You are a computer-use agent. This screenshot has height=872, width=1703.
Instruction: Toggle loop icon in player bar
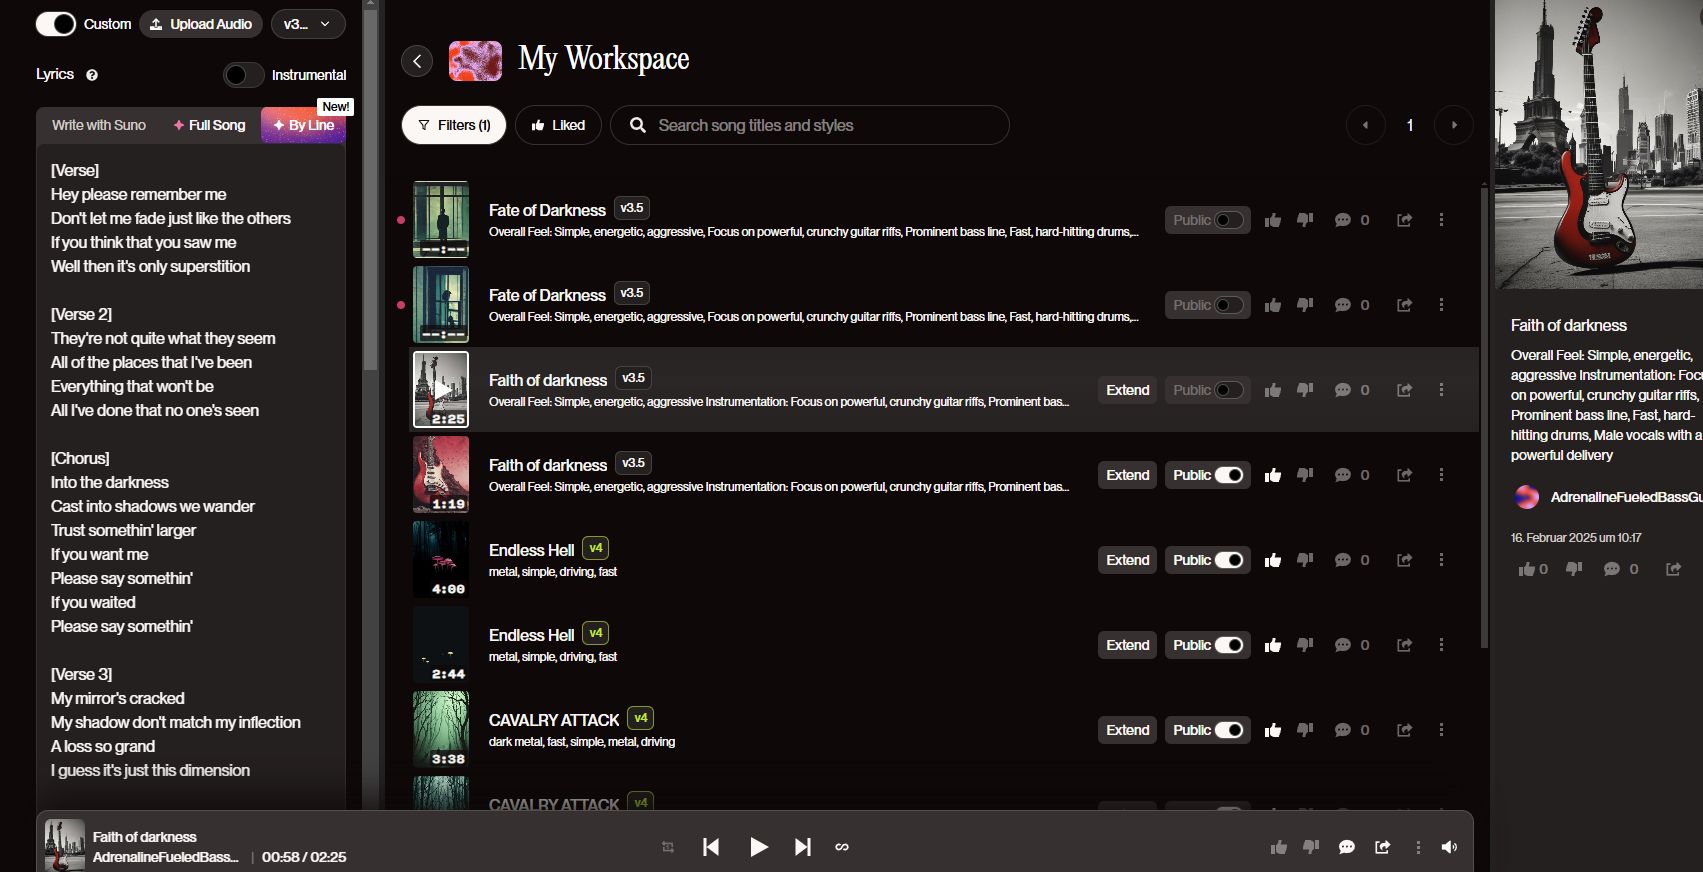[x=842, y=847]
